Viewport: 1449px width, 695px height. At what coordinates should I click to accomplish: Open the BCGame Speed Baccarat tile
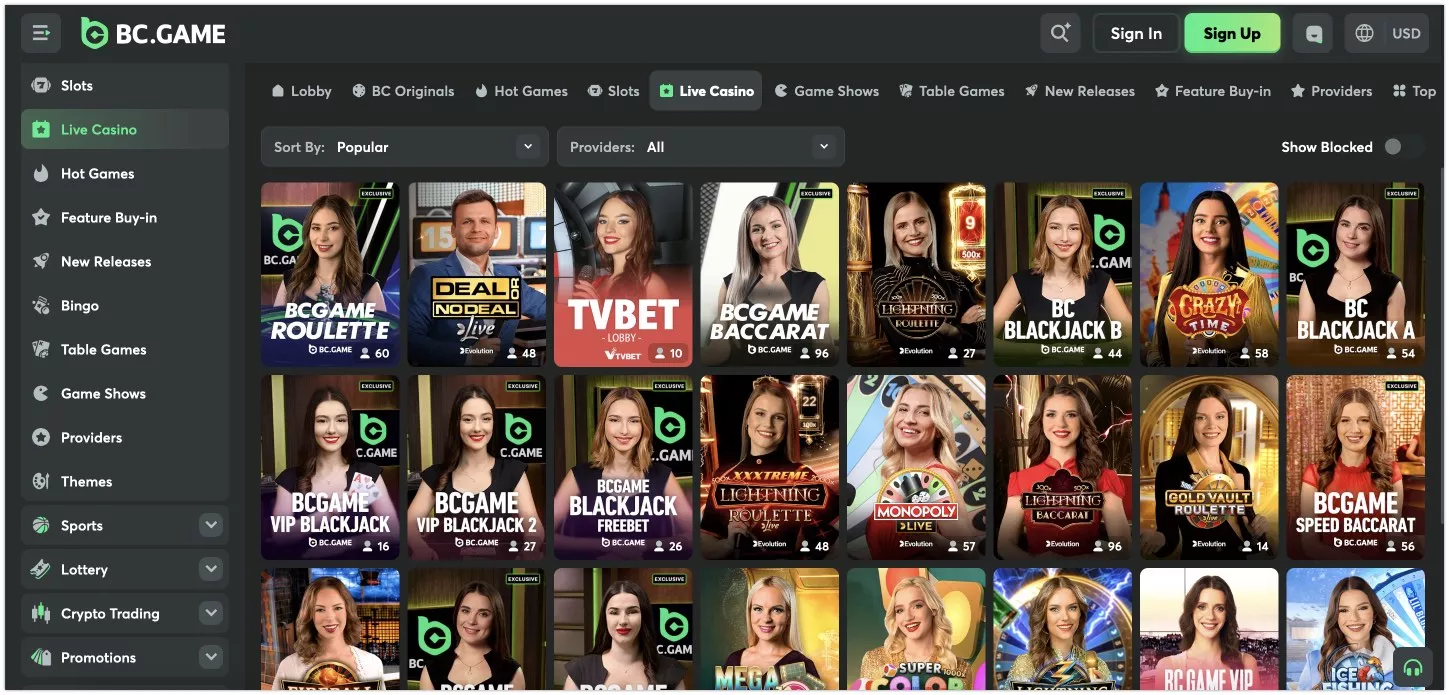(x=1356, y=467)
